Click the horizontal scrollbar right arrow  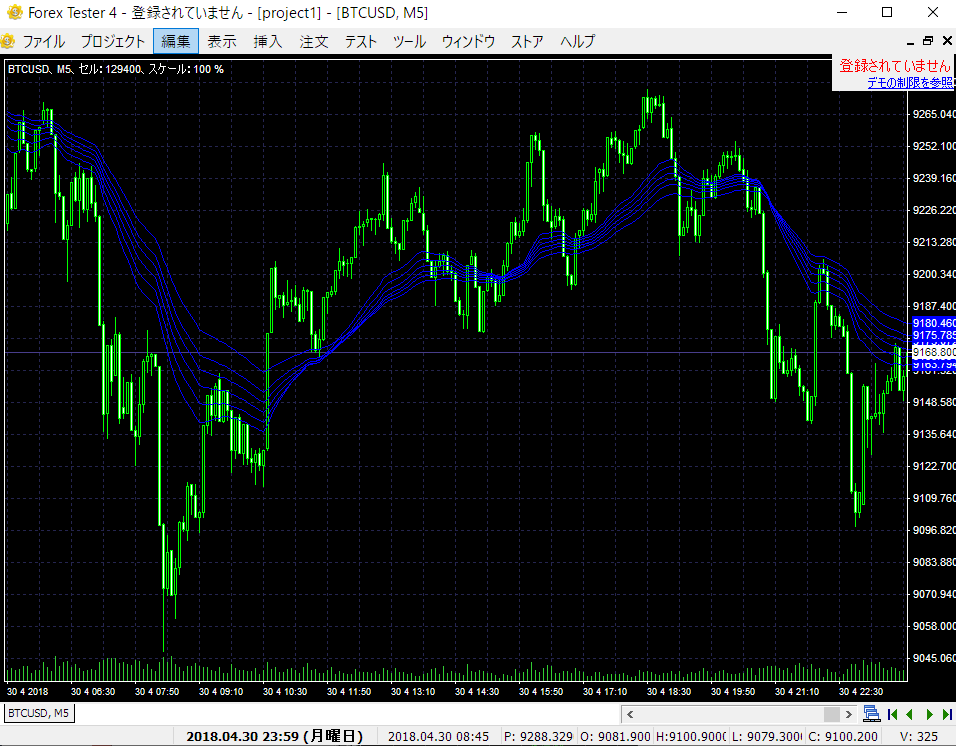pyautogui.click(x=848, y=714)
